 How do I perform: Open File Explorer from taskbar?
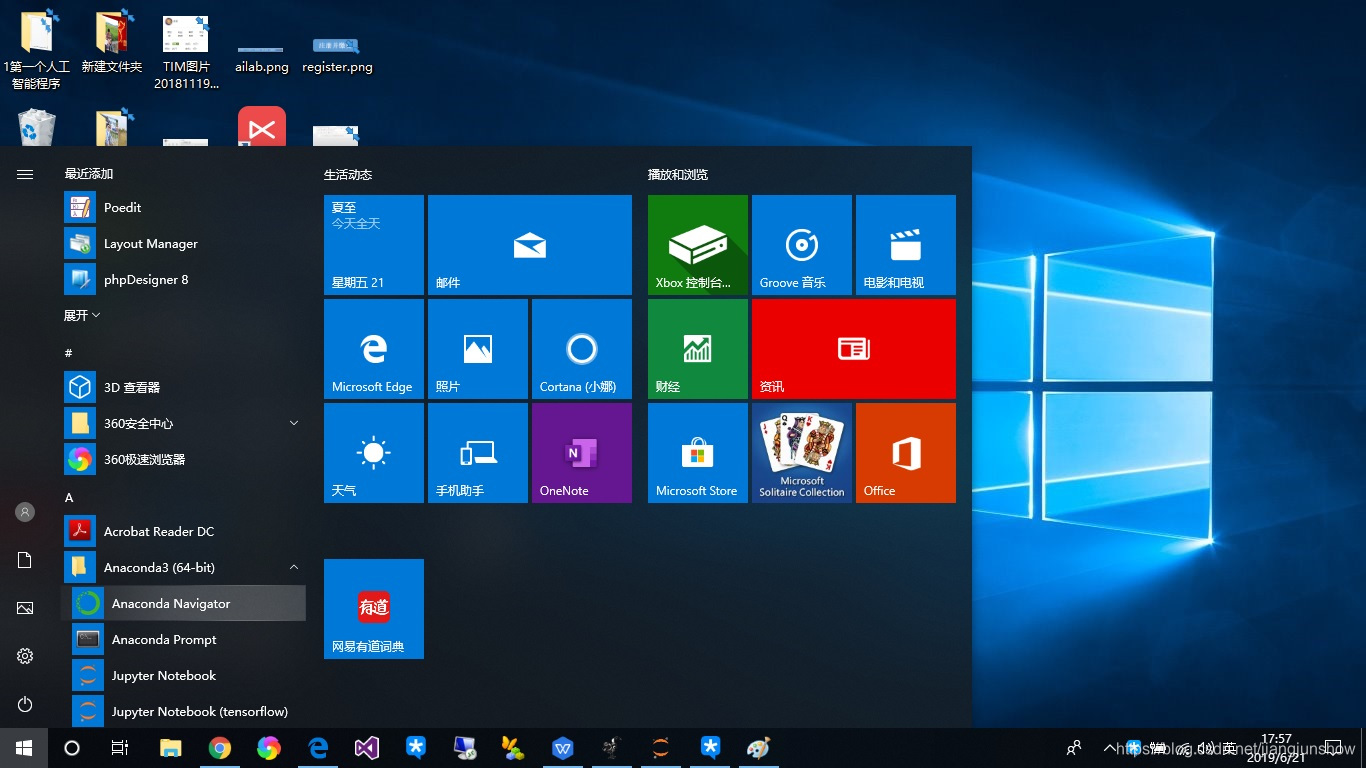click(x=171, y=748)
